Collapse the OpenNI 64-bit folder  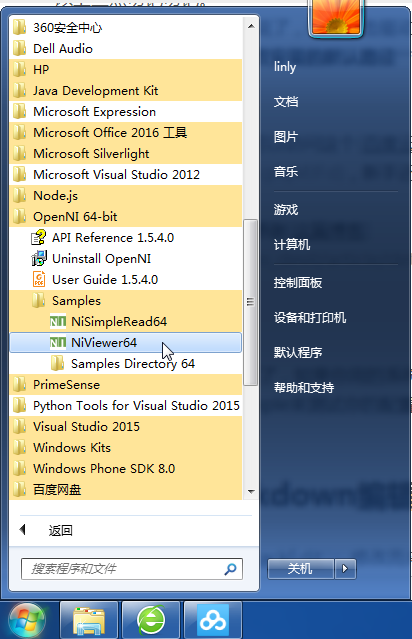click(x=126, y=216)
